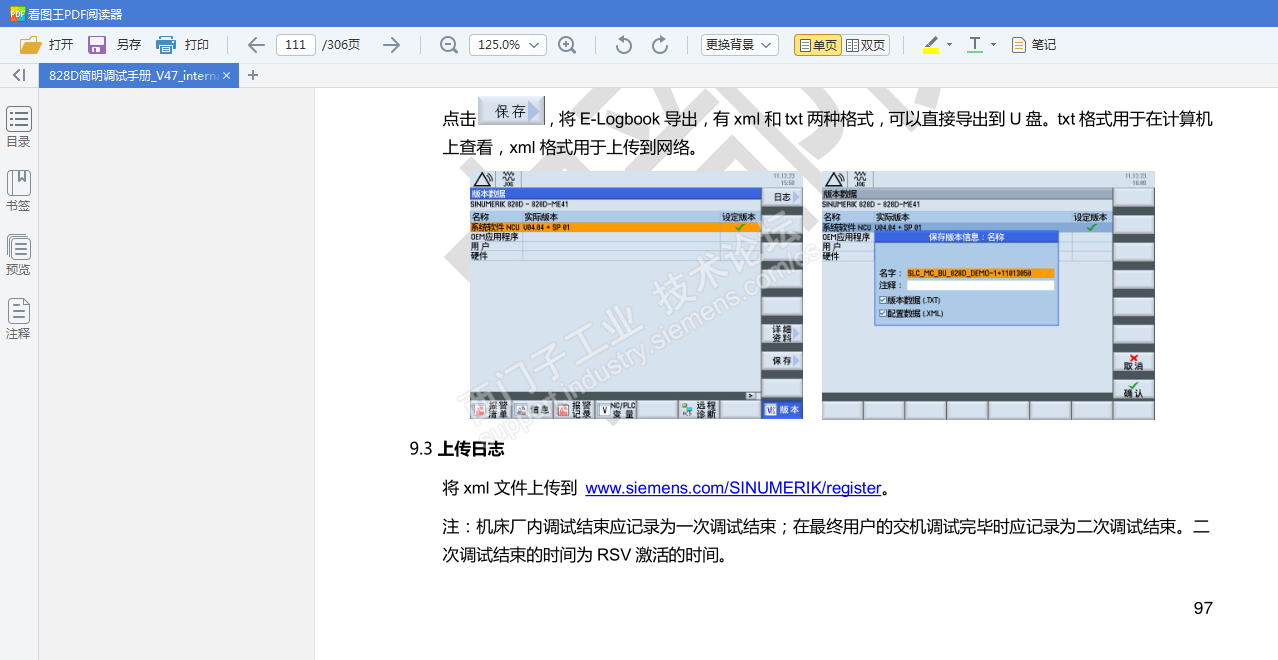This screenshot has width=1278, height=660.
Task: Open the 书签 bookmarks panel
Action: point(19,191)
